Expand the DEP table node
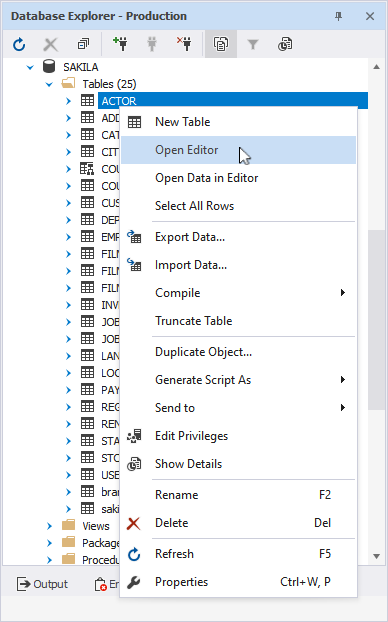The height and width of the screenshot is (622, 388). (x=68, y=220)
